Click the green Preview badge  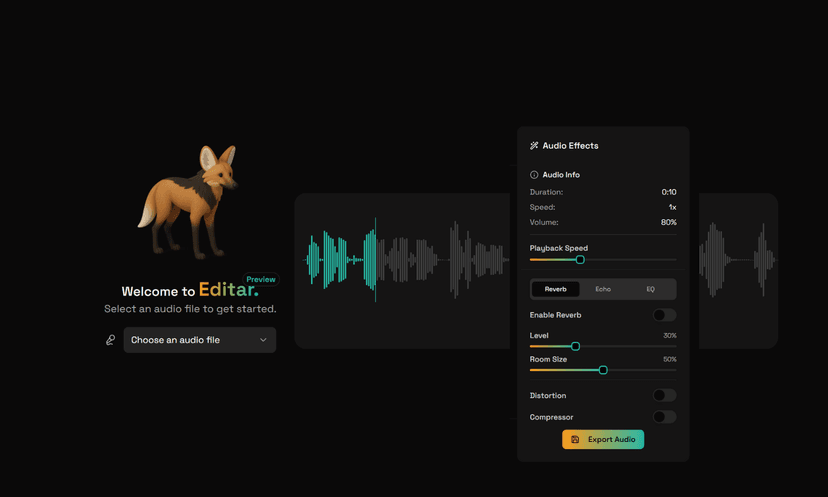(x=261, y=280)
